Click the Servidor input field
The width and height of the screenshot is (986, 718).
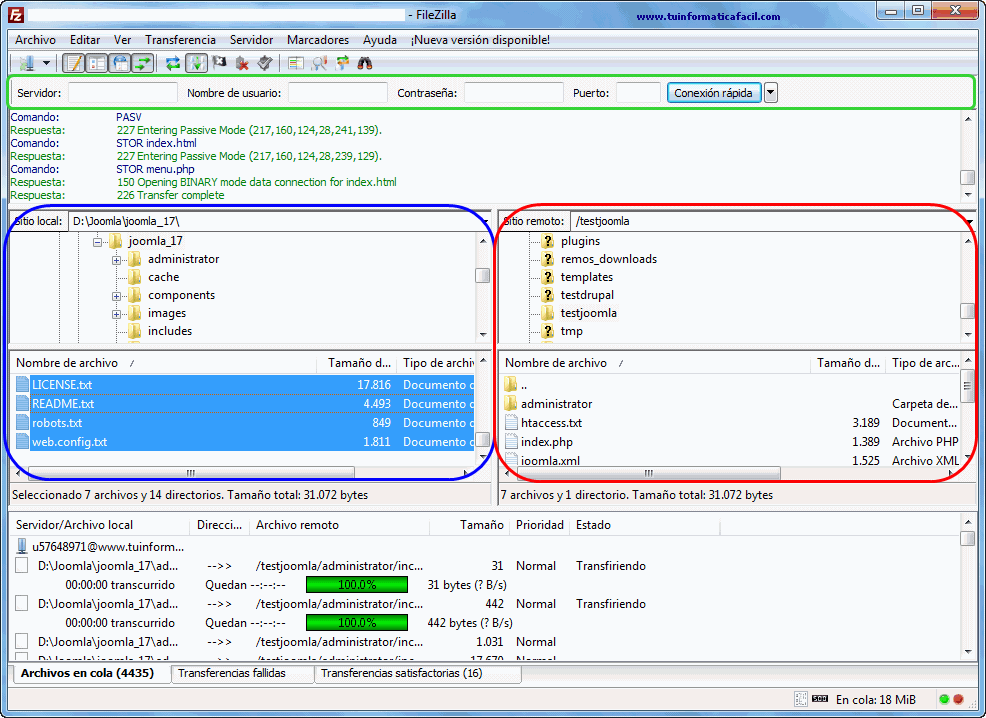(123, 93)
